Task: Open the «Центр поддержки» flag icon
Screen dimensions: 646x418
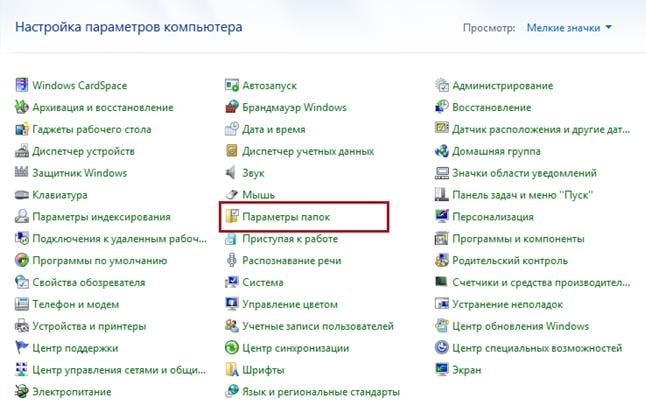Action: click(21, 348)
